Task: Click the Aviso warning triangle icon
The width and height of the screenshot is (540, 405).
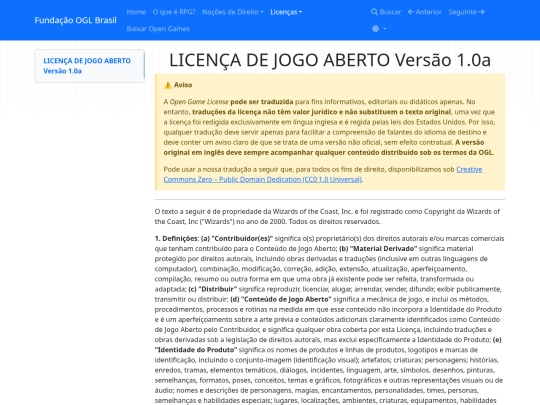Action: click(168, 85)
